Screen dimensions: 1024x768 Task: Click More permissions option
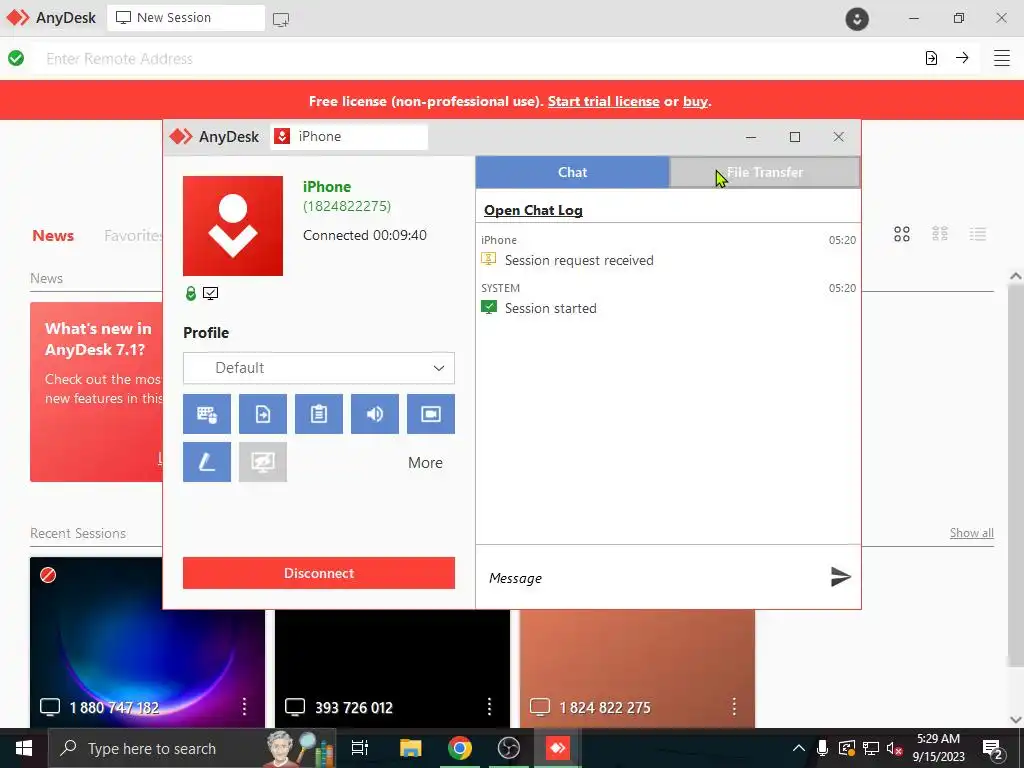click(425, 462)
